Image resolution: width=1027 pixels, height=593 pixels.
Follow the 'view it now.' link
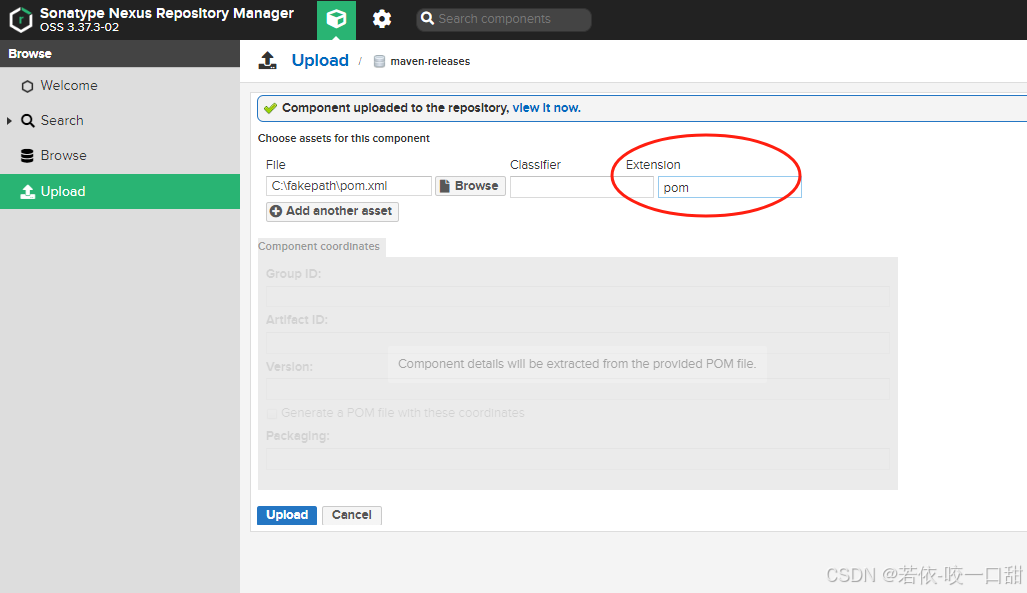(x=546, y=108)
